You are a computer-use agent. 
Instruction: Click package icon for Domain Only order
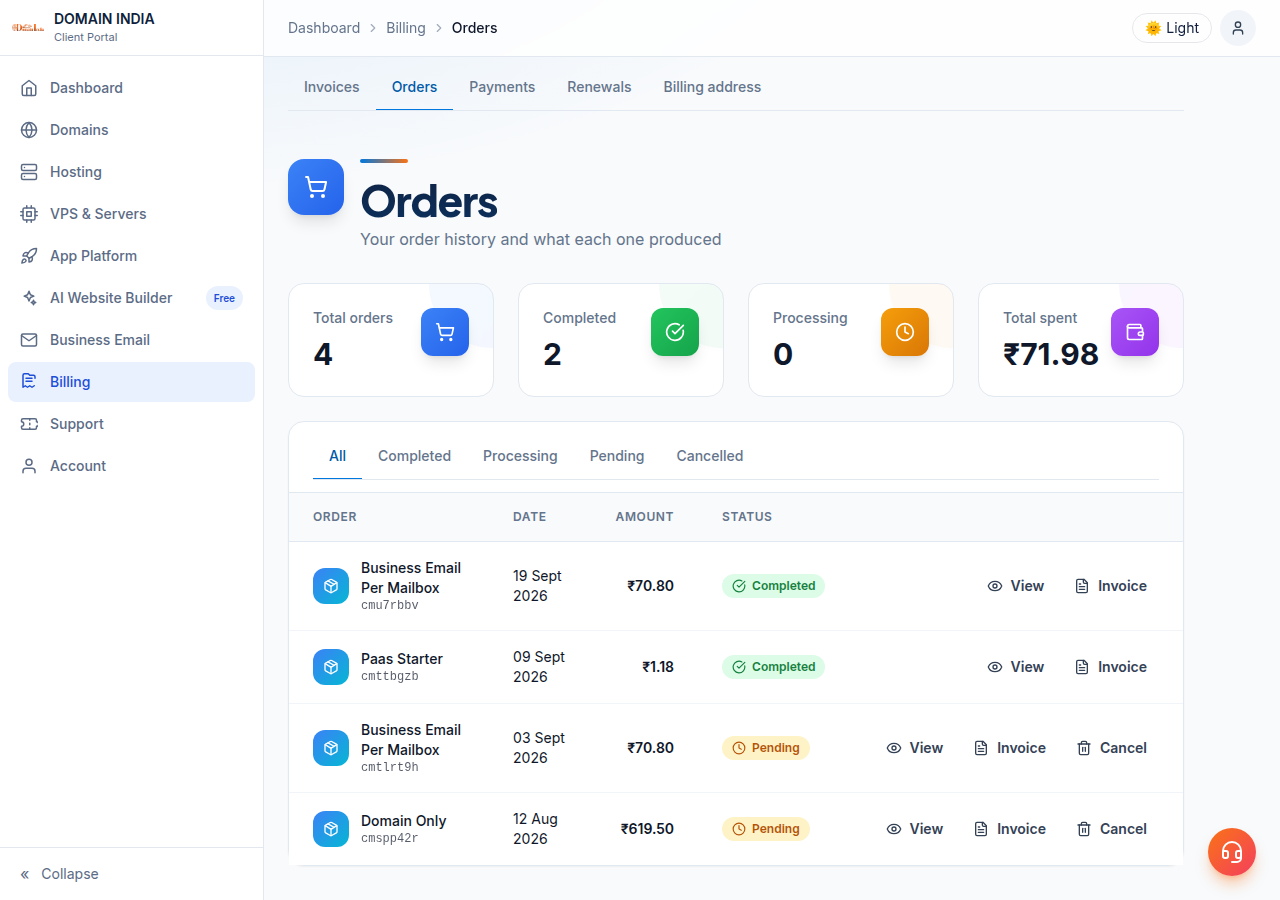[331, 829]
